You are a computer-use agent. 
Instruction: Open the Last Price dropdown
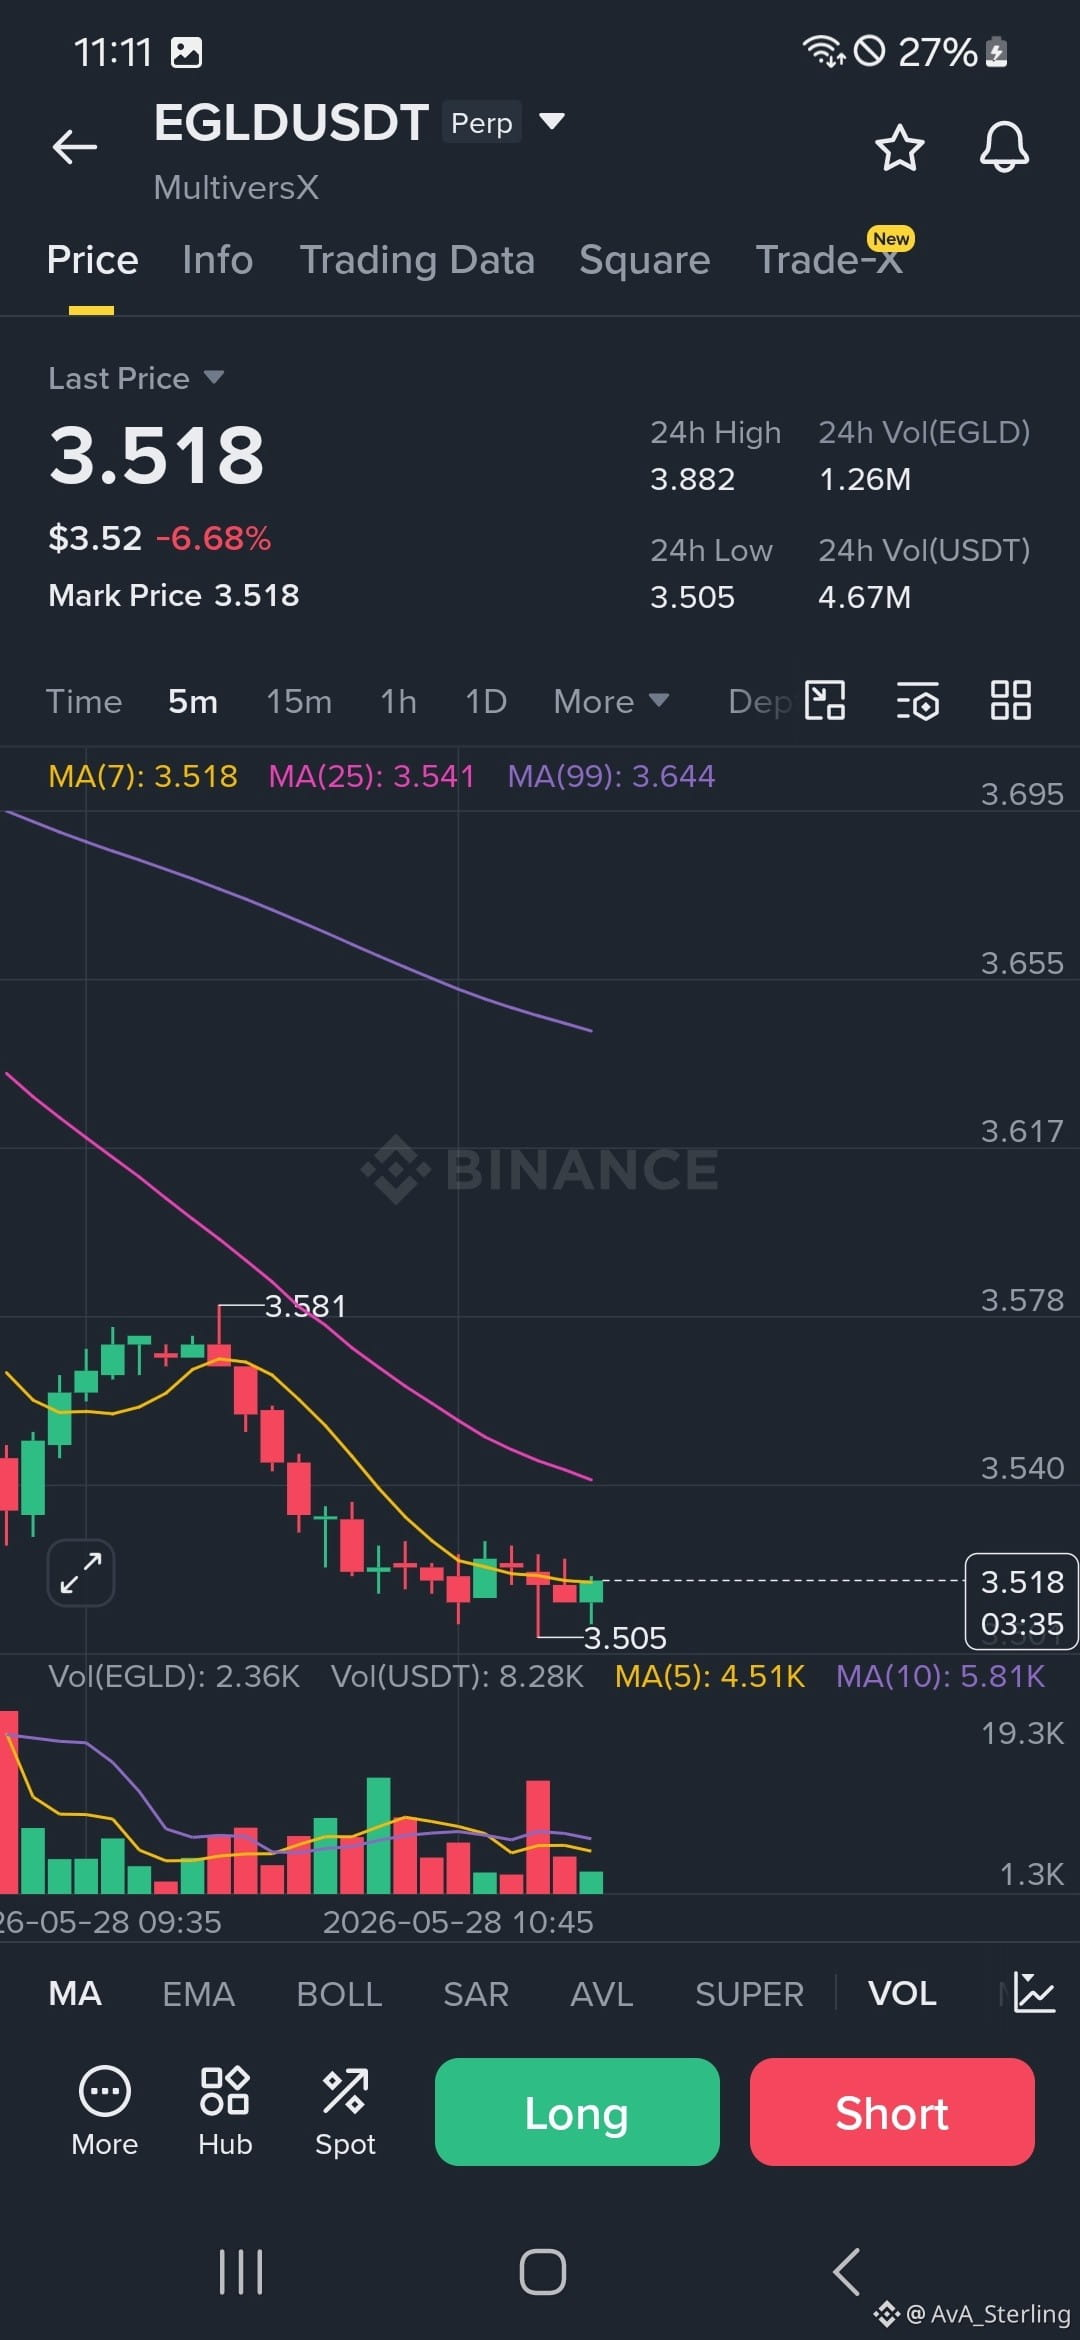click(x=136, y=378)
